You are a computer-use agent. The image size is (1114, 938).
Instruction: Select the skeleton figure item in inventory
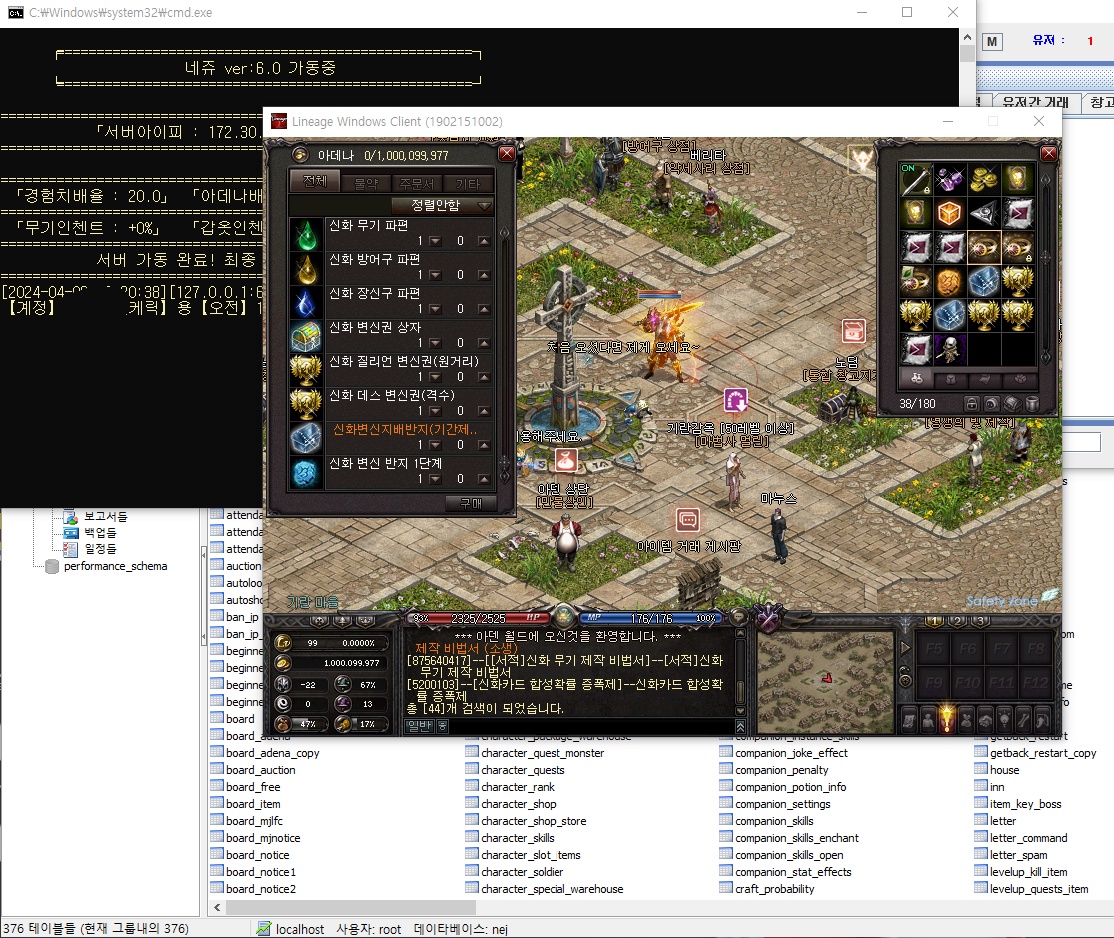coord(949,349)
